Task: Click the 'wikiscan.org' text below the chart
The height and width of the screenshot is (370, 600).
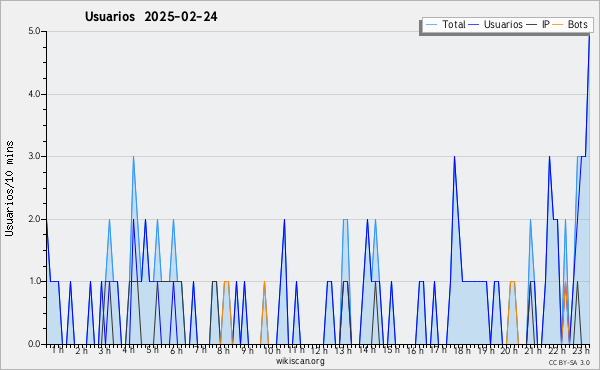Action: 300,361
